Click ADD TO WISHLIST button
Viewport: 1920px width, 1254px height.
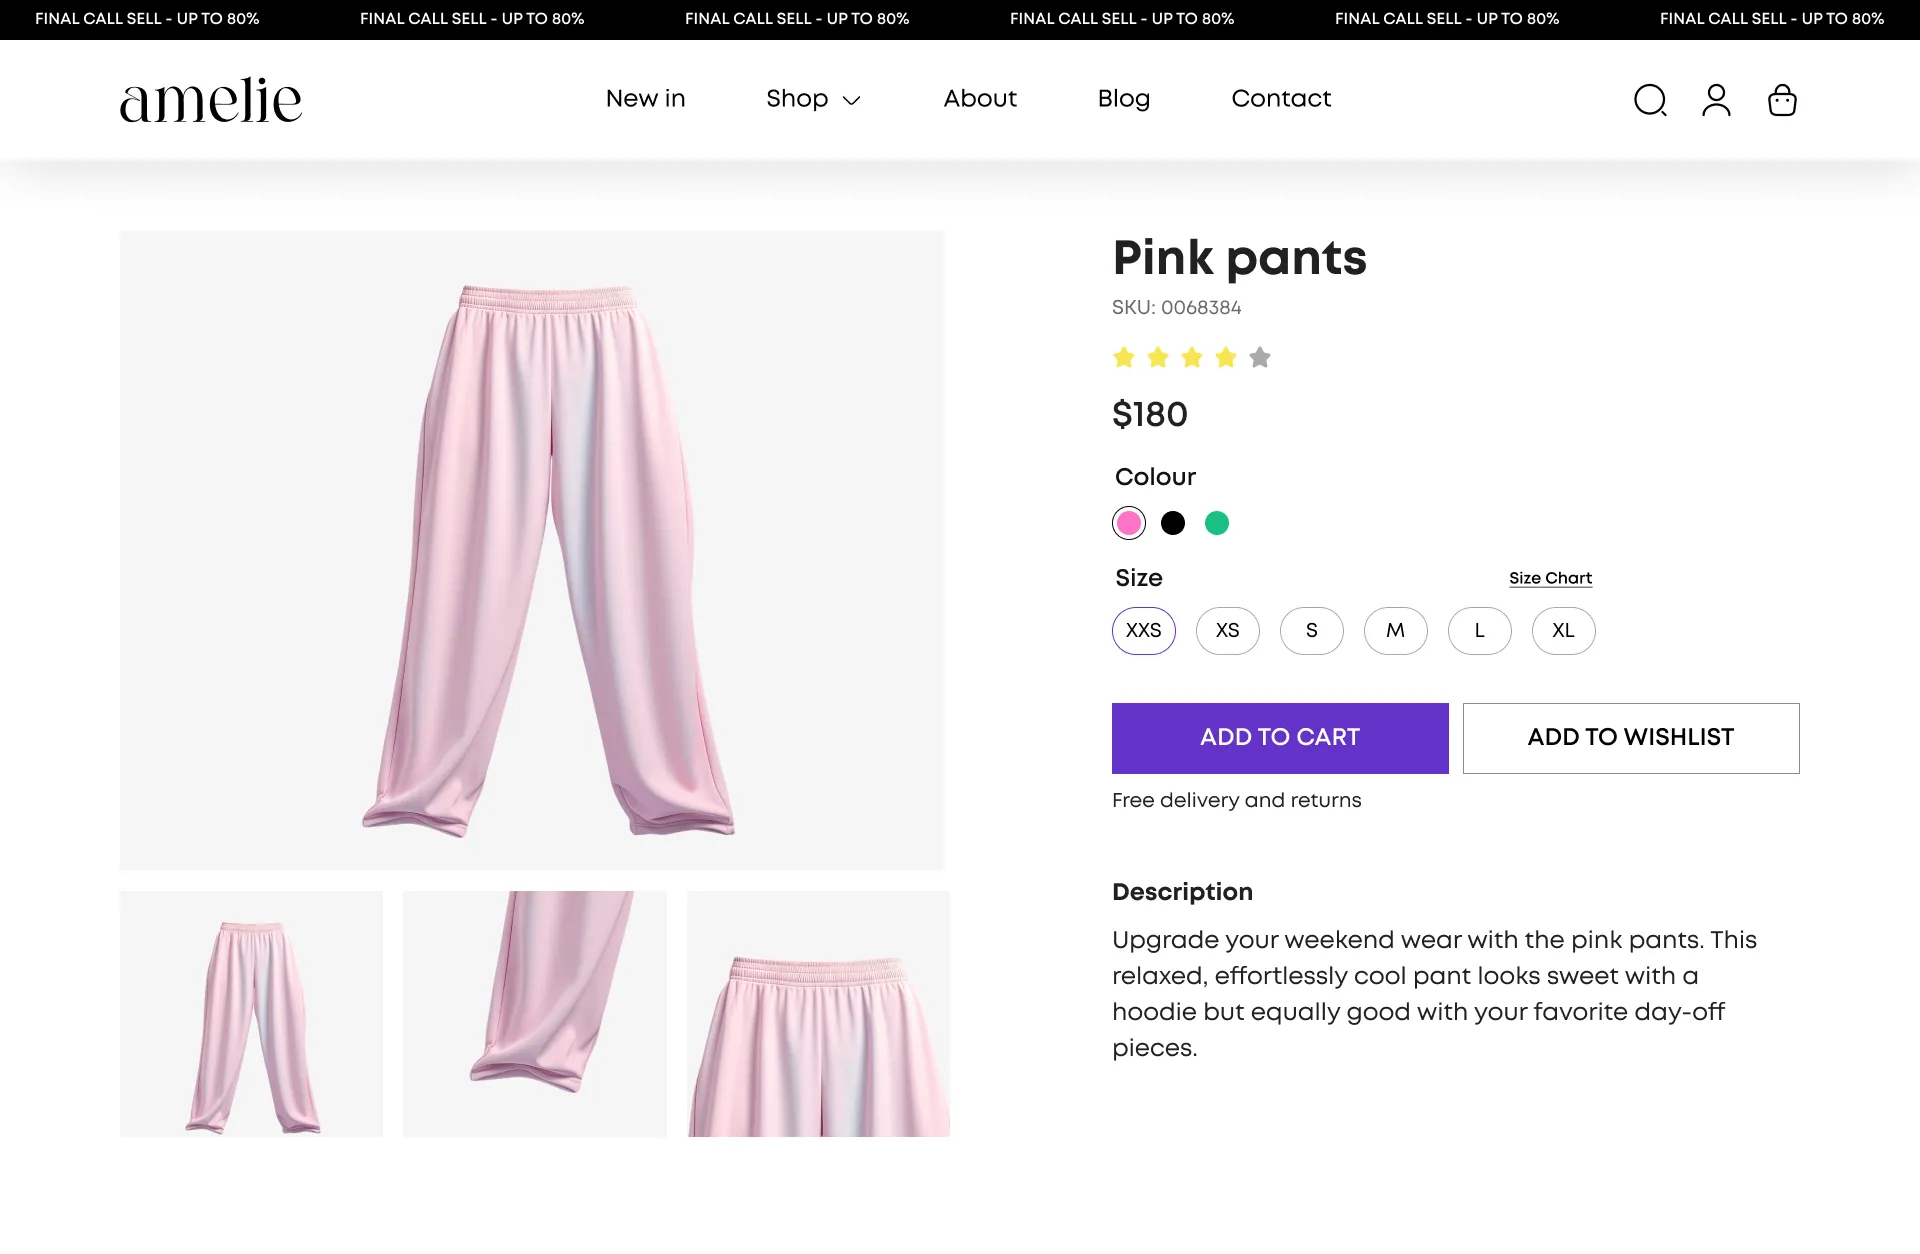pos(1631,738)
